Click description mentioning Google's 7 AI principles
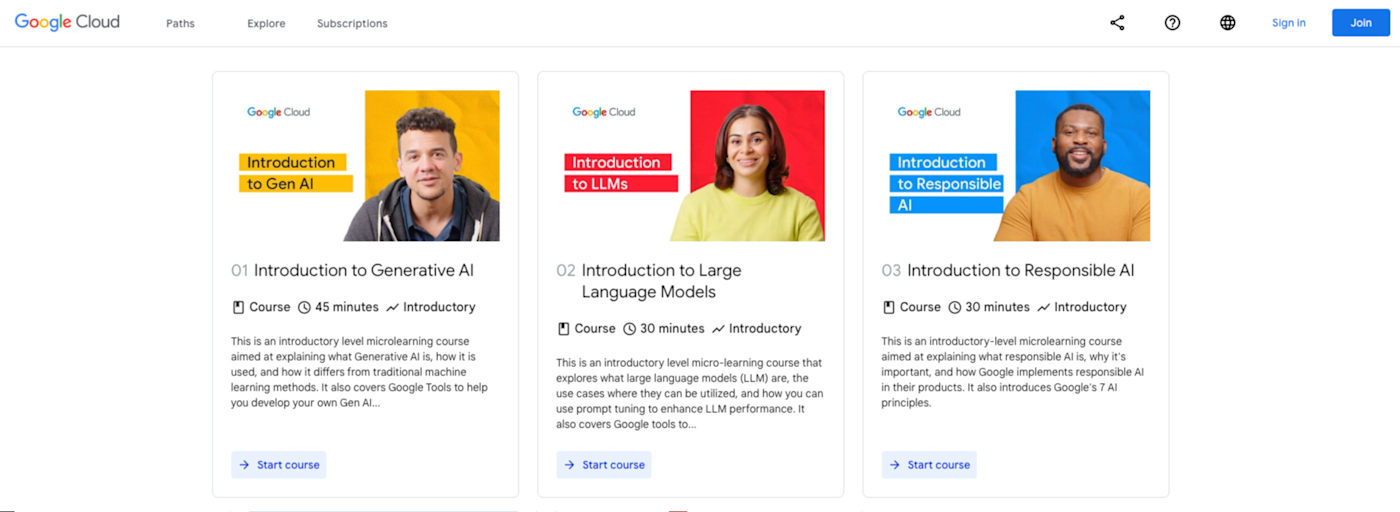This screenshot has width=1400, height=512. pyautogui.click(x=1012, y=372)
